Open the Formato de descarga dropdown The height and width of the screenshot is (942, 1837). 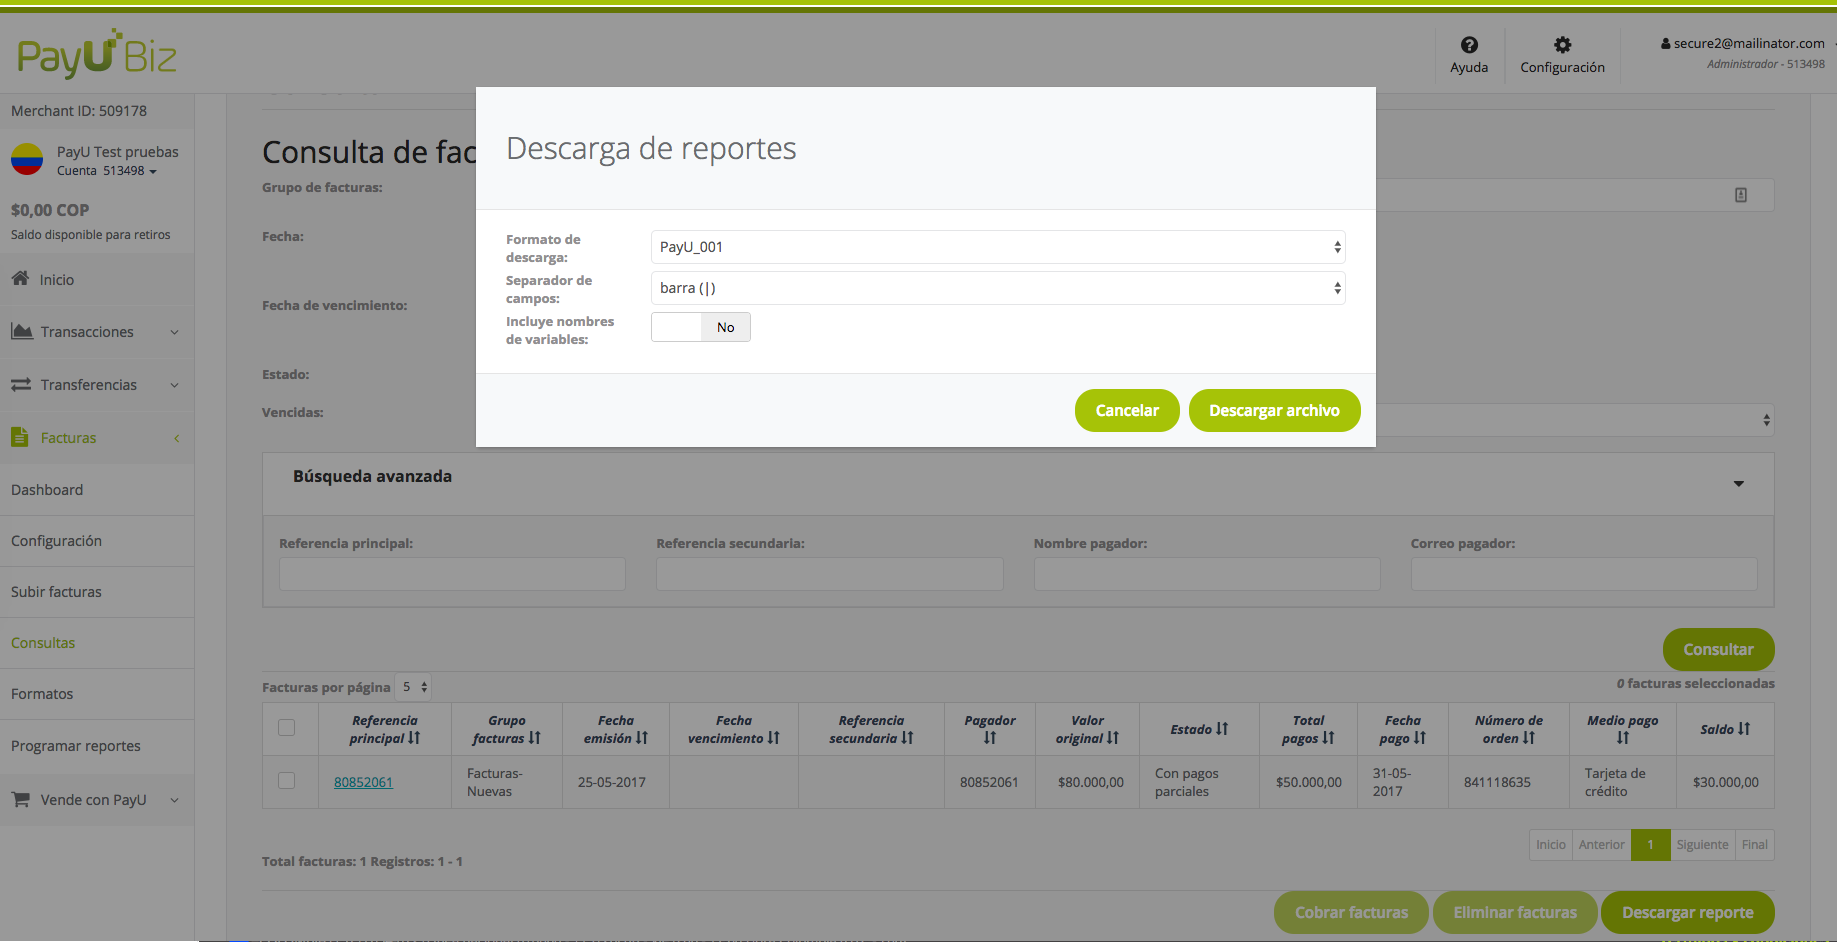(x=997, y=247)
